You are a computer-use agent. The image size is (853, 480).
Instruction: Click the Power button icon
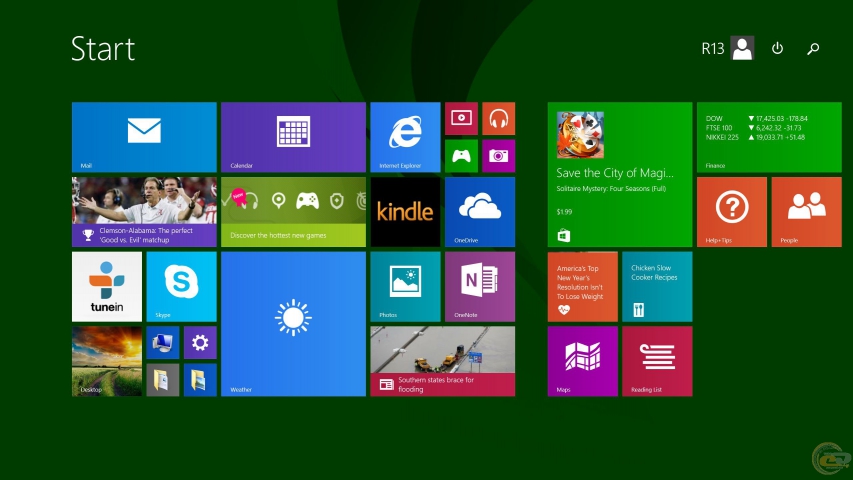point(777,48)
